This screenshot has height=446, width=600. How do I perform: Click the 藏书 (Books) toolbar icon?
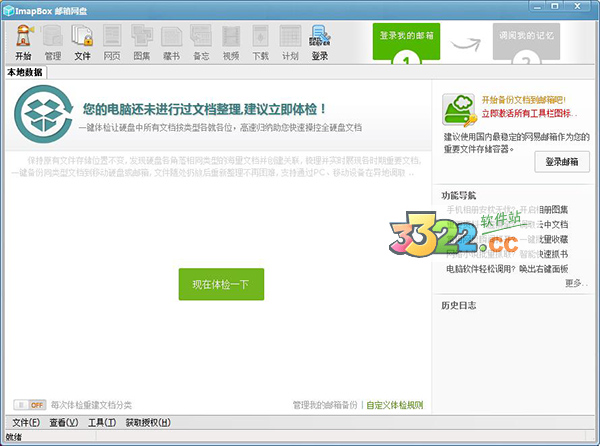172,42
